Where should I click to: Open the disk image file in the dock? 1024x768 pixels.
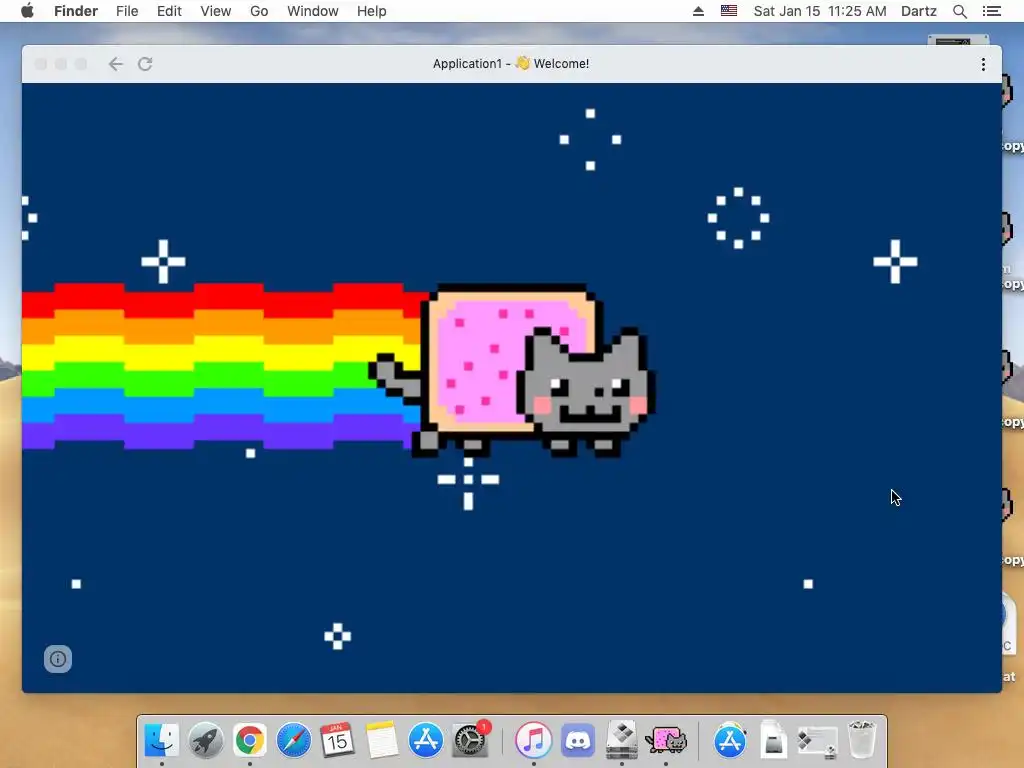tap(773, 741)
